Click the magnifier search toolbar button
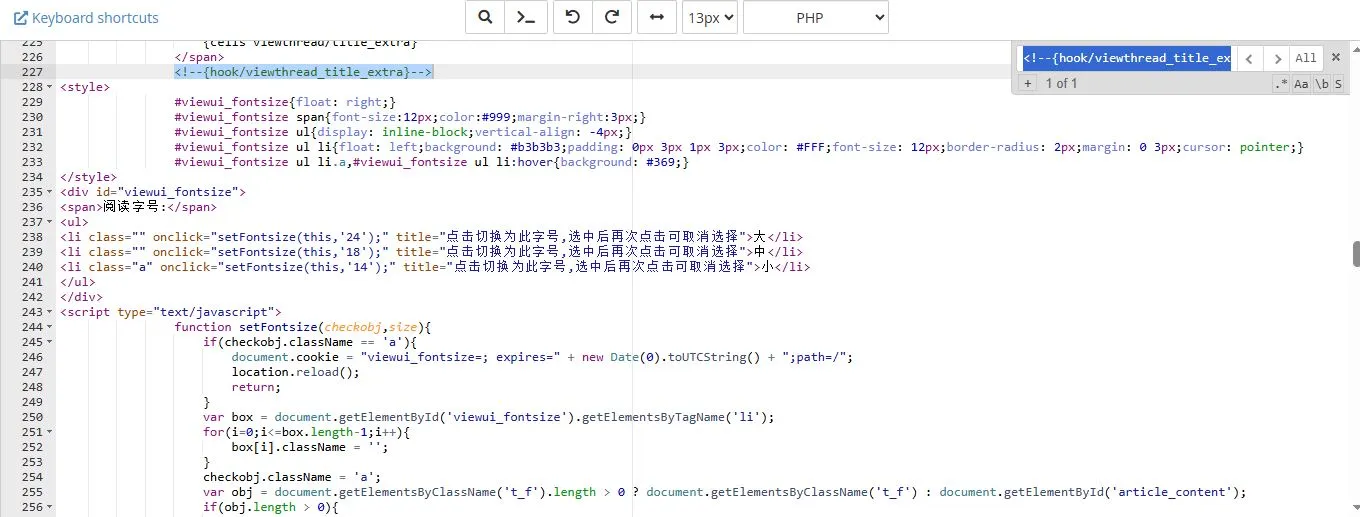 point(485,17)
